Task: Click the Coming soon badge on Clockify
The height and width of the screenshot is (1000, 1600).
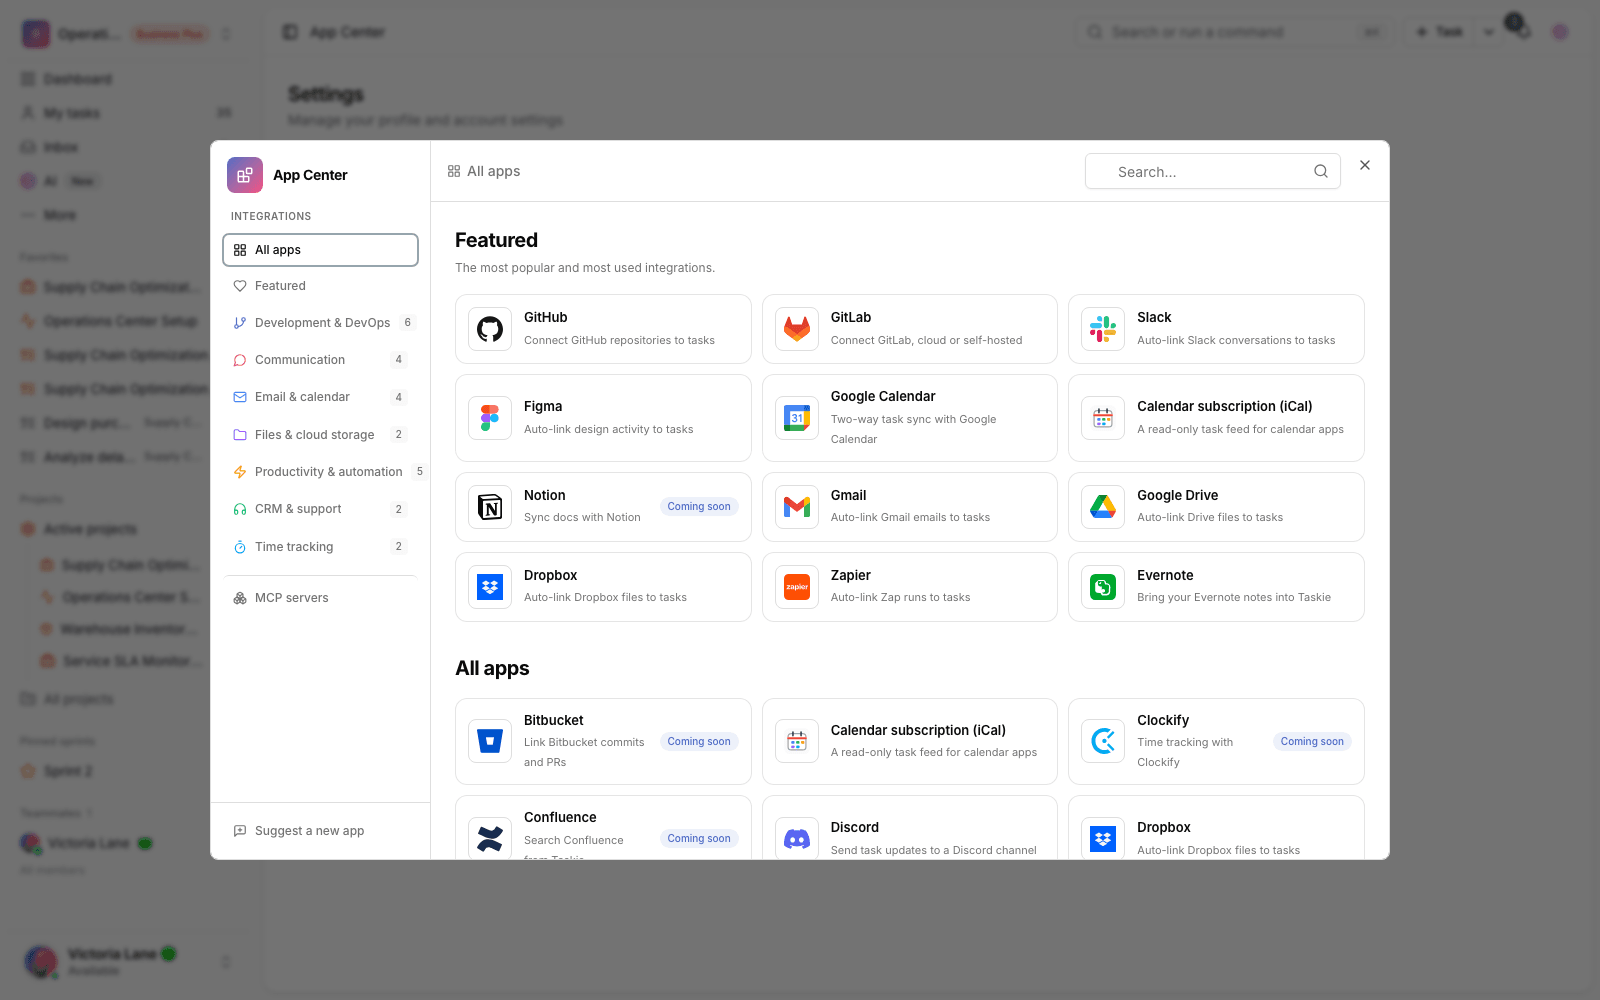Action: point(1312,742)
